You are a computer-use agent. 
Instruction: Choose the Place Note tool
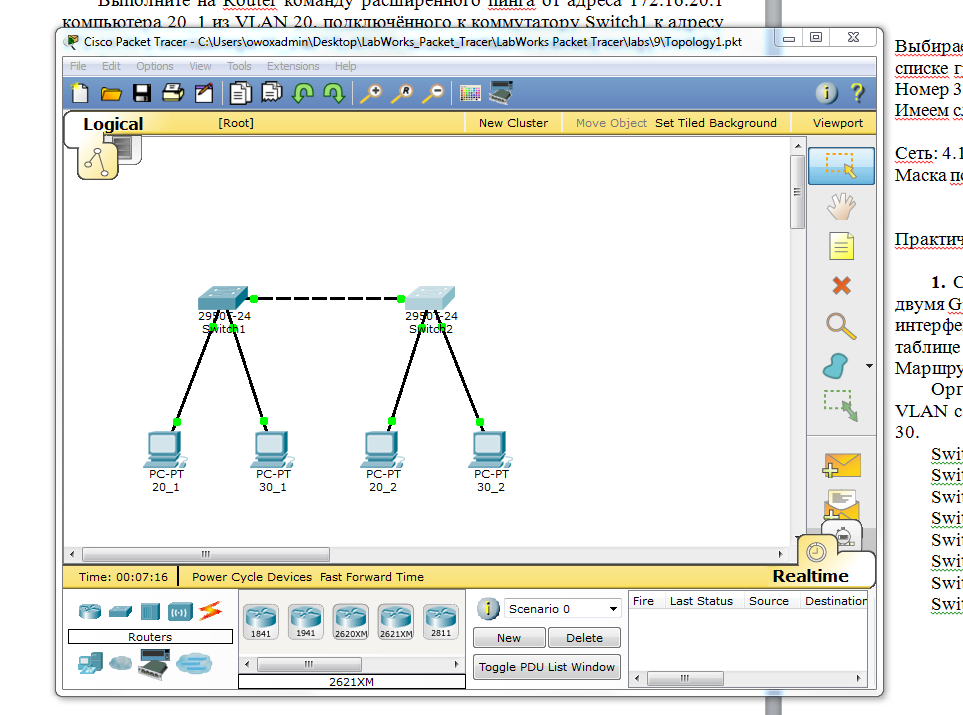coord(841,246)
